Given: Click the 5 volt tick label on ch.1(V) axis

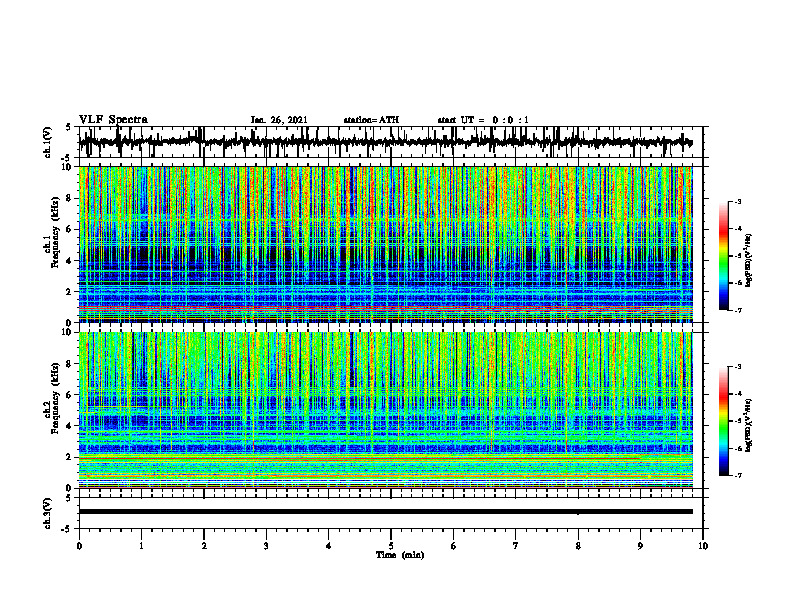Looking at the screenshot, I should [68, 127].
